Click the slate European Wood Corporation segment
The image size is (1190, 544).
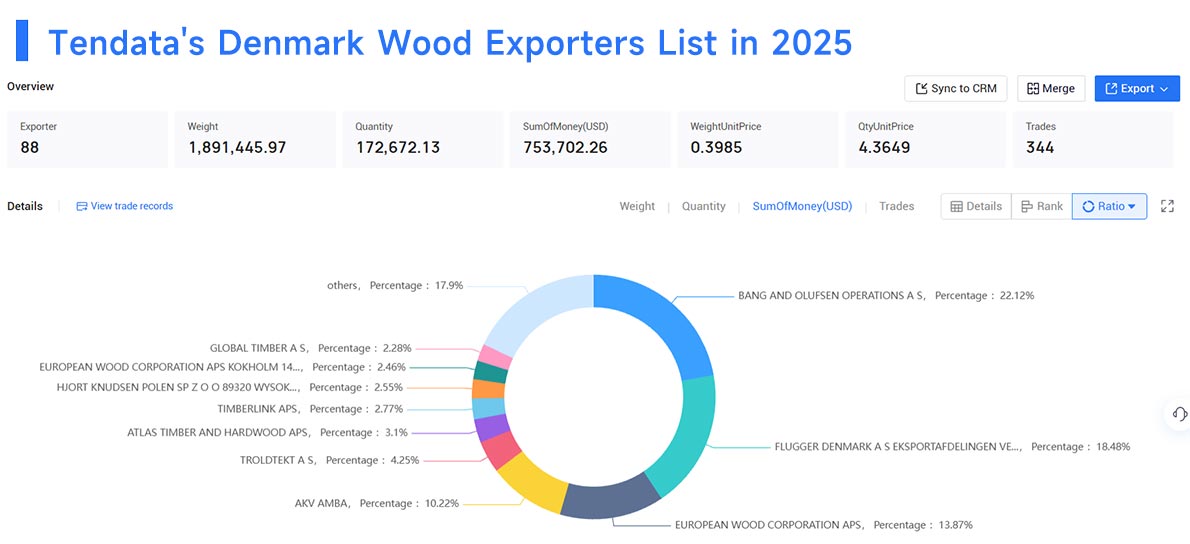[x=612, y=501]
